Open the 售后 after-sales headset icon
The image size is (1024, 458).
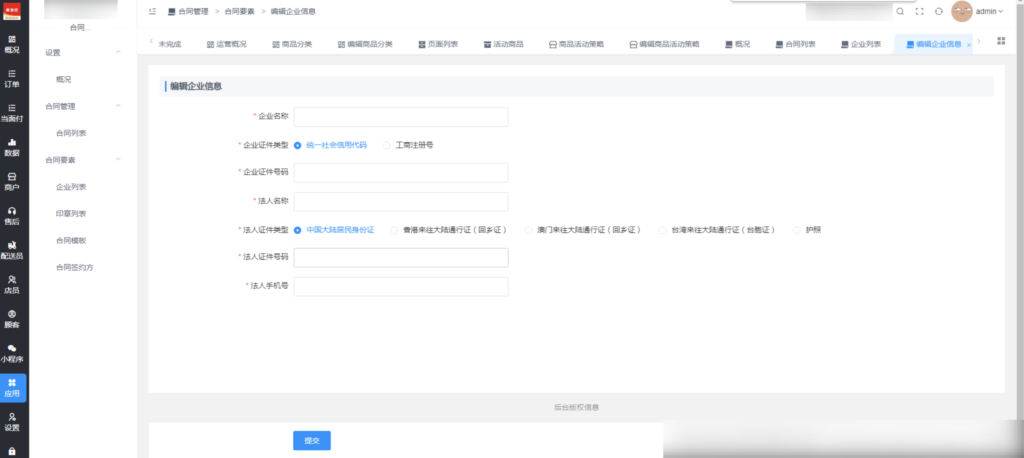(12, 215)
